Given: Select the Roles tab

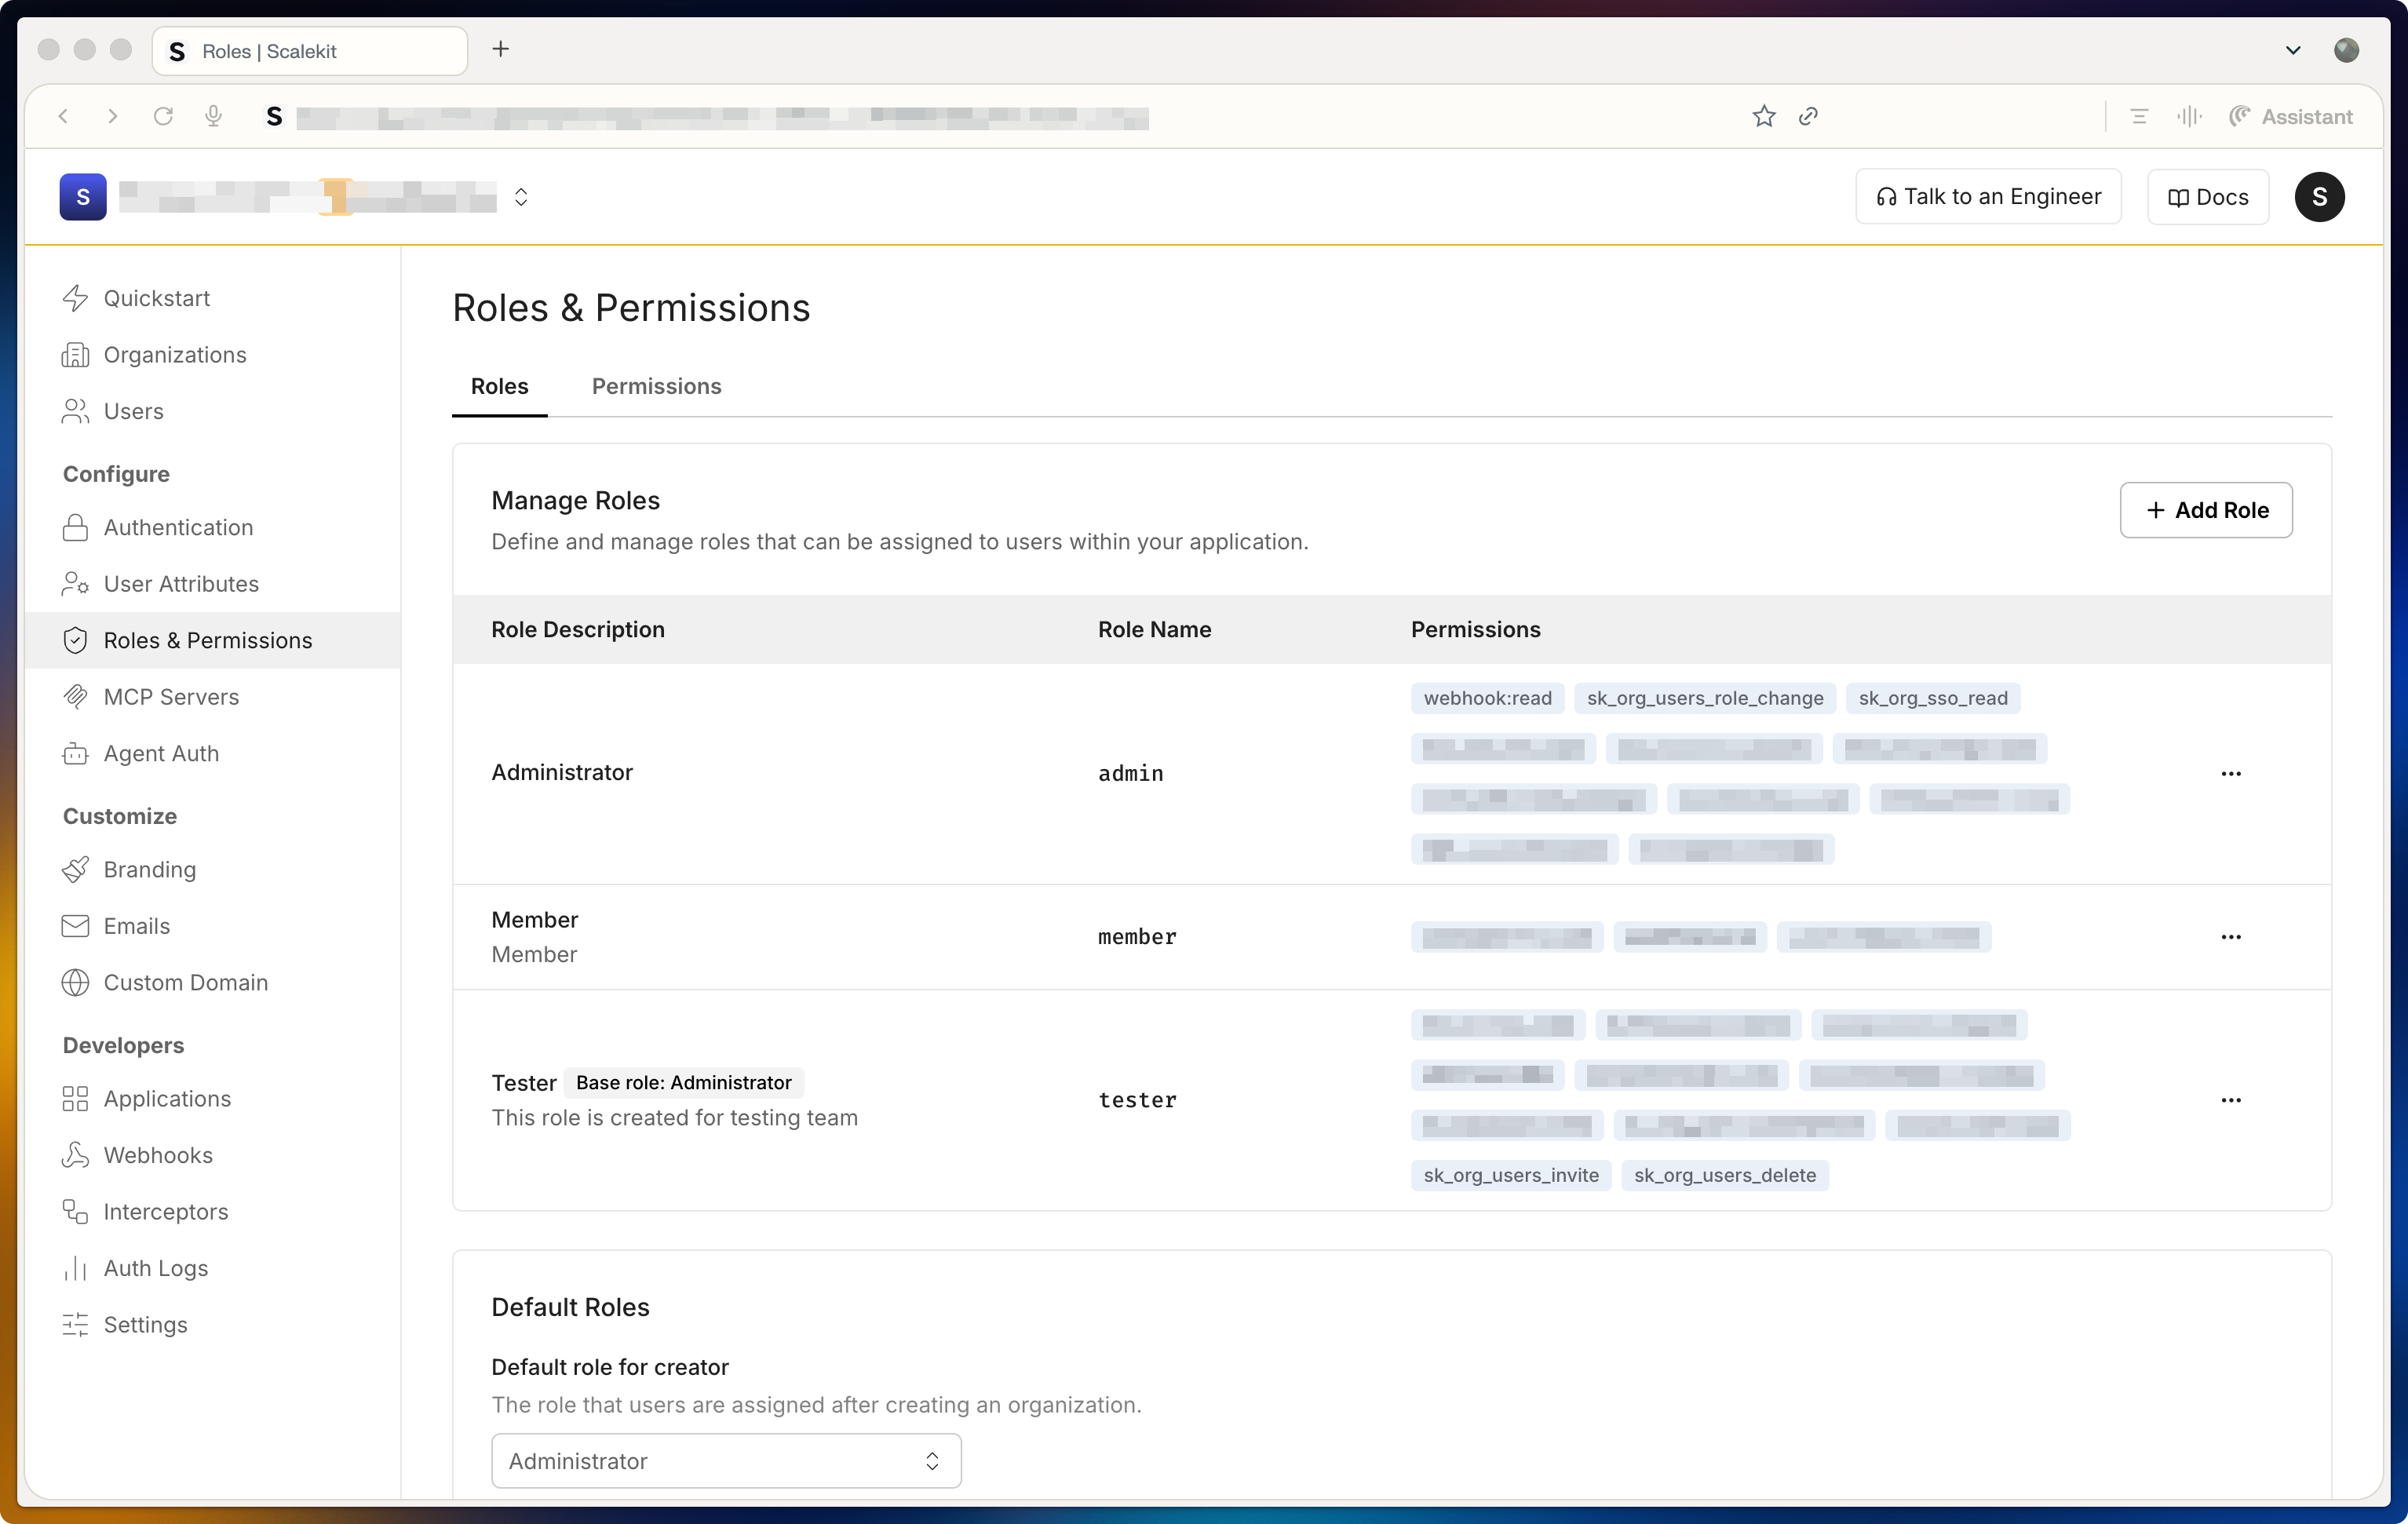Looking at the screenshot, I should [499, 386].
